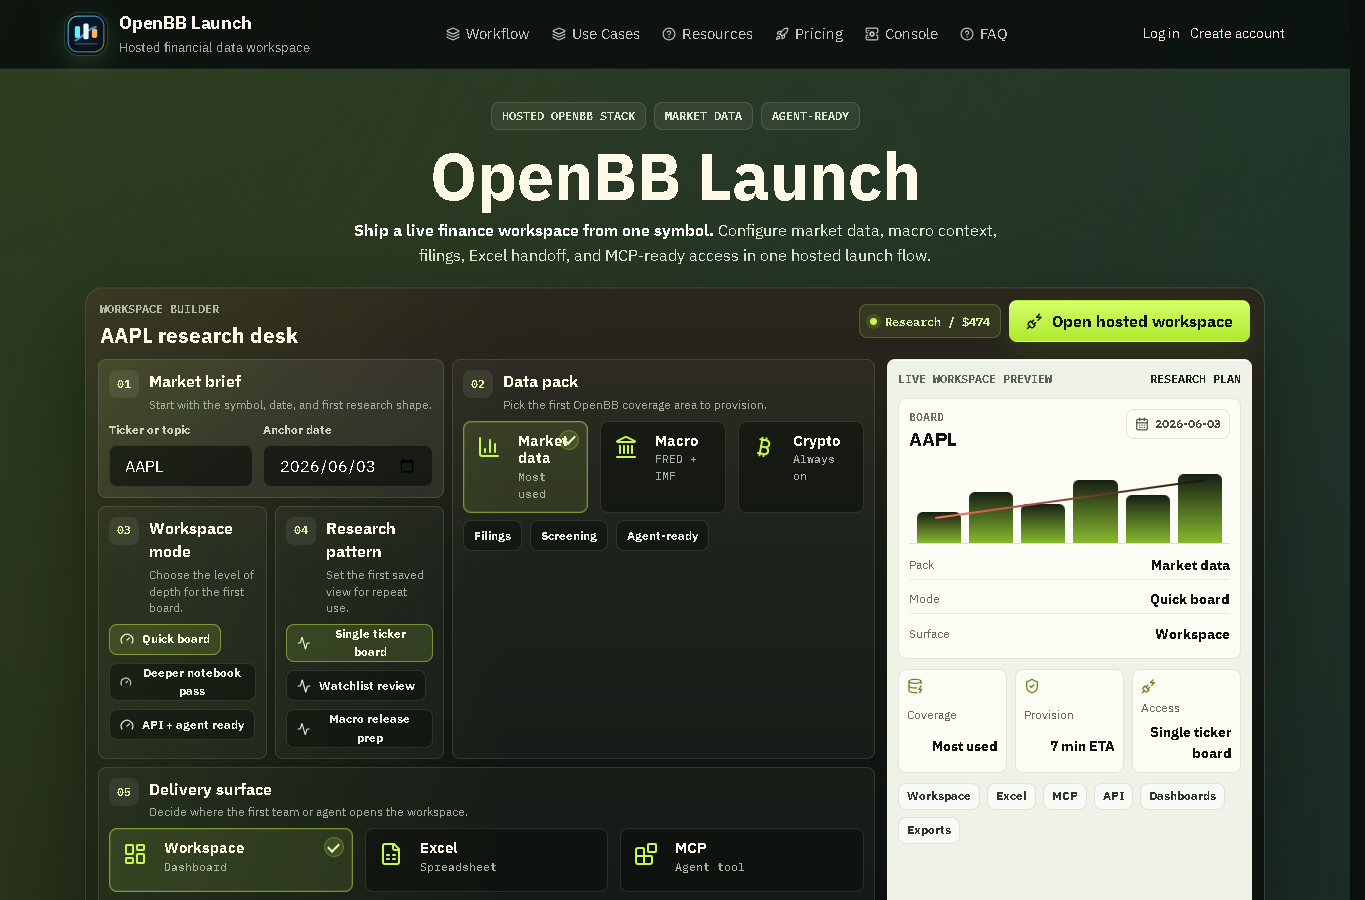
Task: Click the Bitcoin icon on Crypto card
Action: point(764,447)
